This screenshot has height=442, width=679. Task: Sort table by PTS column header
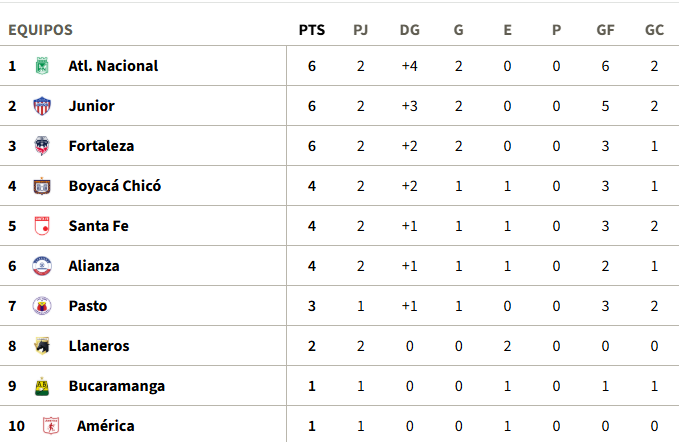coord(312,30)
